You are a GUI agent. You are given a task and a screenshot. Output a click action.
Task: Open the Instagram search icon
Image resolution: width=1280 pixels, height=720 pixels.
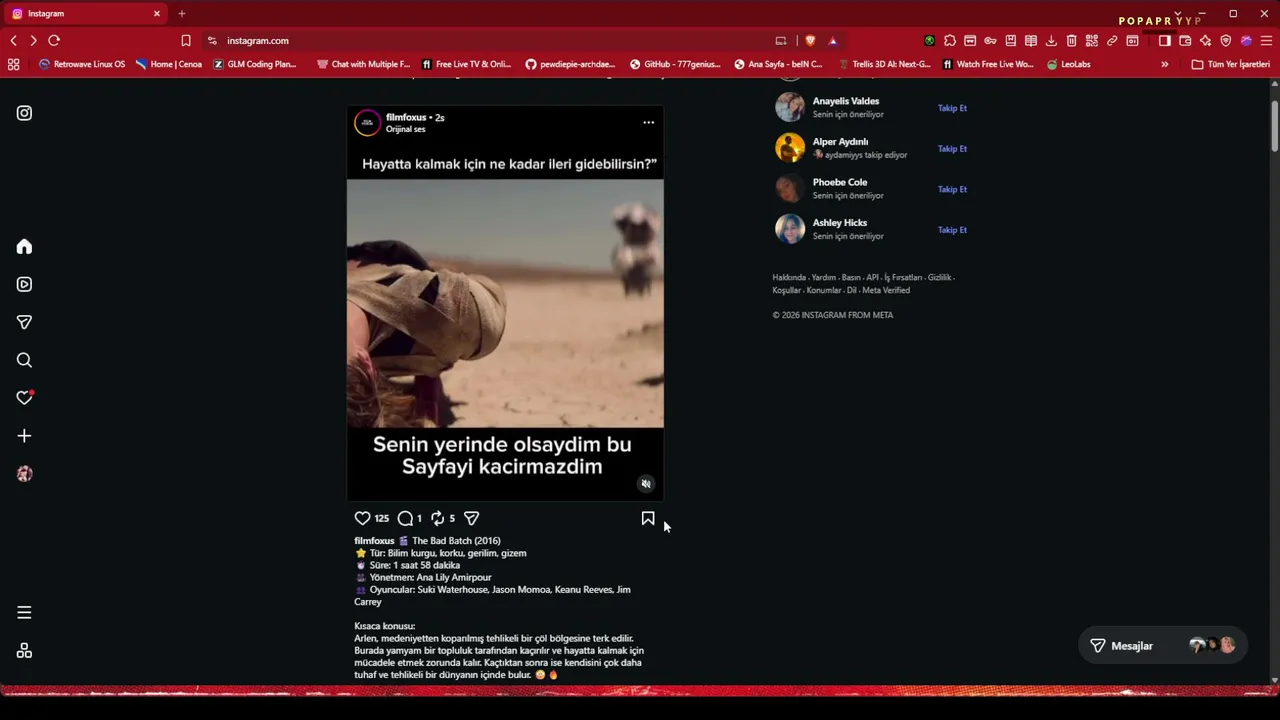pyautogui.click(x=24, y=360)
